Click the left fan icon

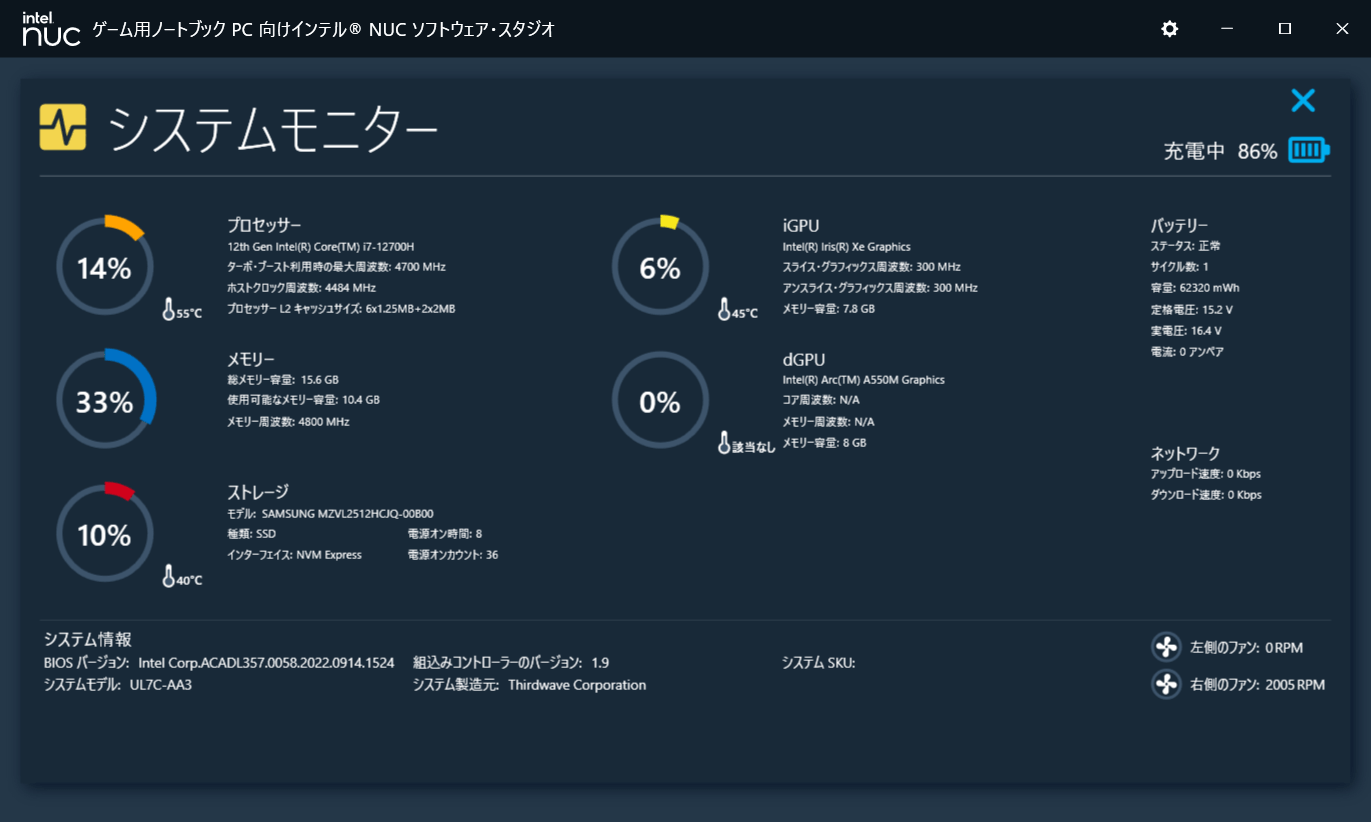point(1166,647)
